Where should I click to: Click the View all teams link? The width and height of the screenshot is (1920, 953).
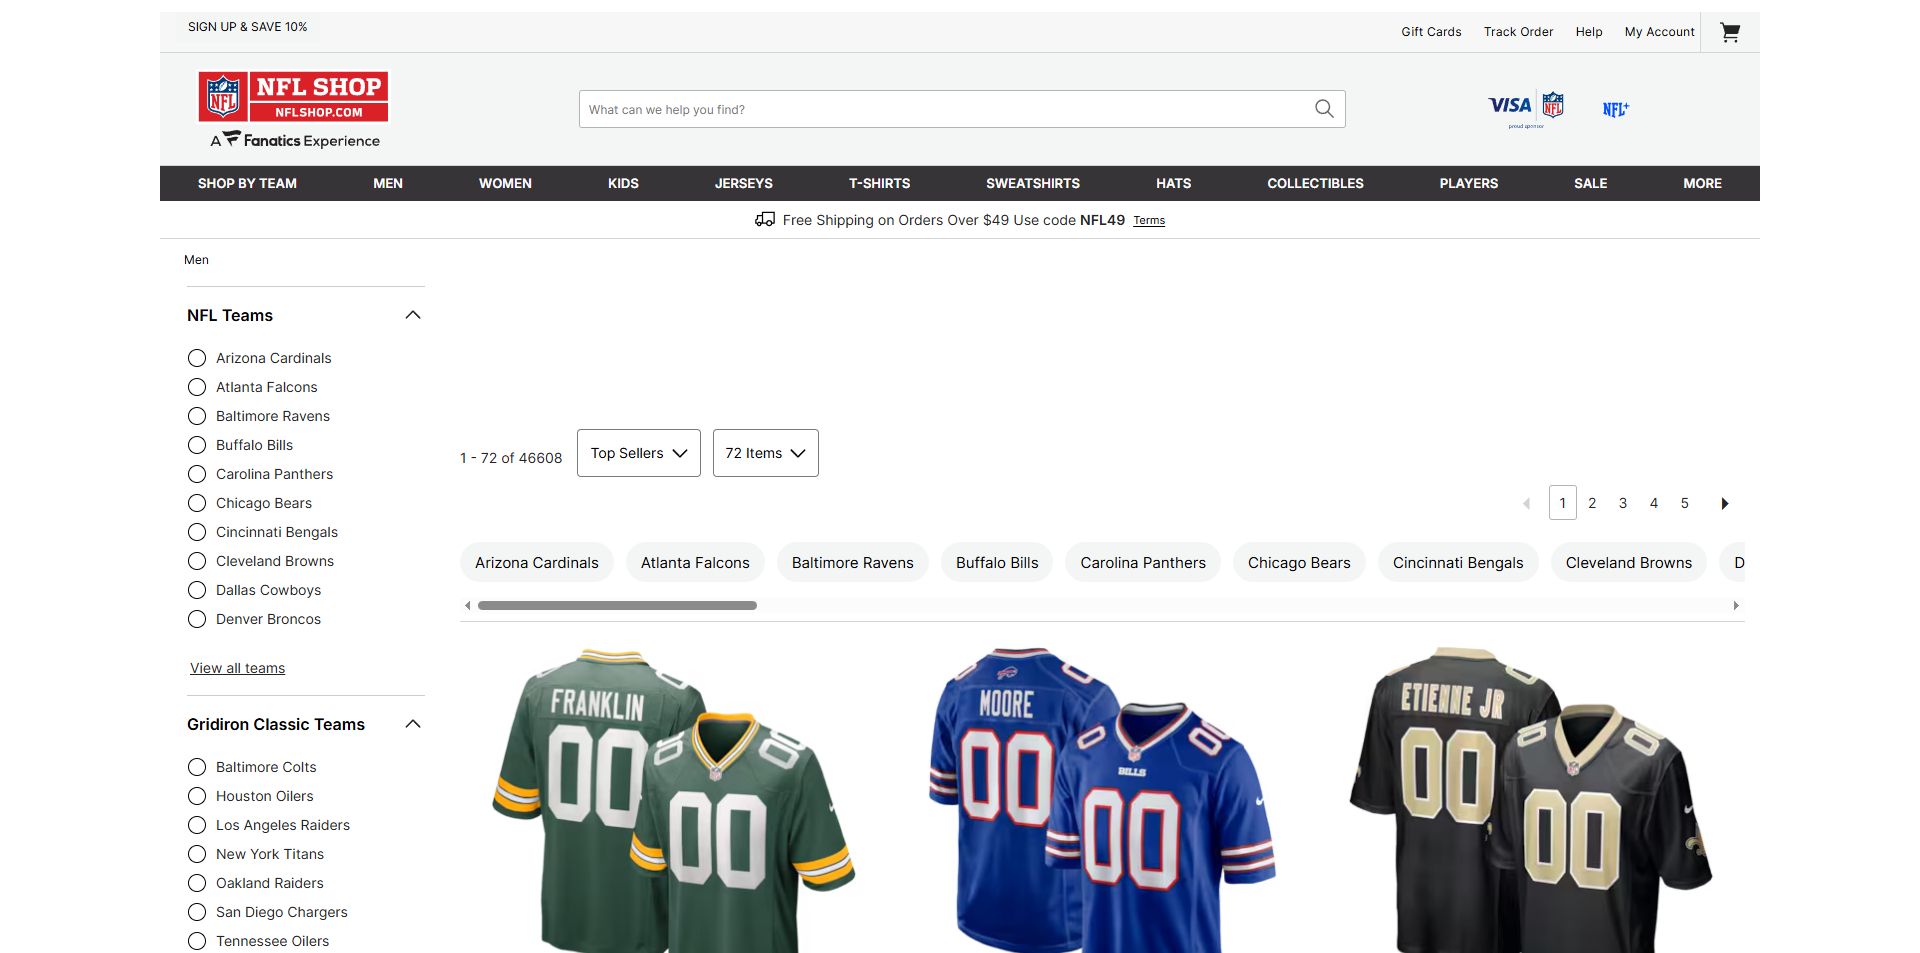click(237, 668)
